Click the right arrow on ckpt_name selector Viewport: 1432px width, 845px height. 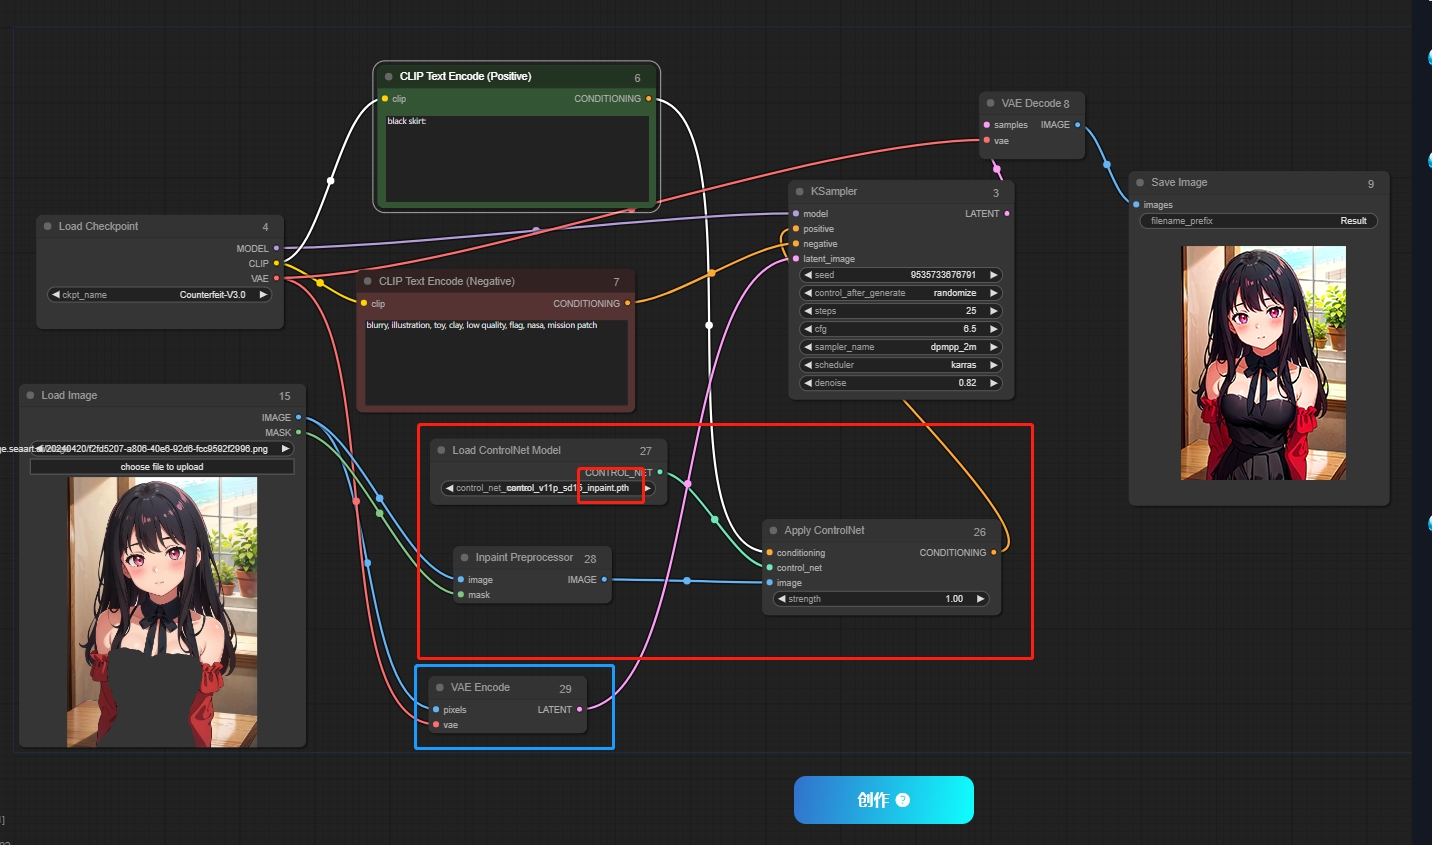[263, 295]
